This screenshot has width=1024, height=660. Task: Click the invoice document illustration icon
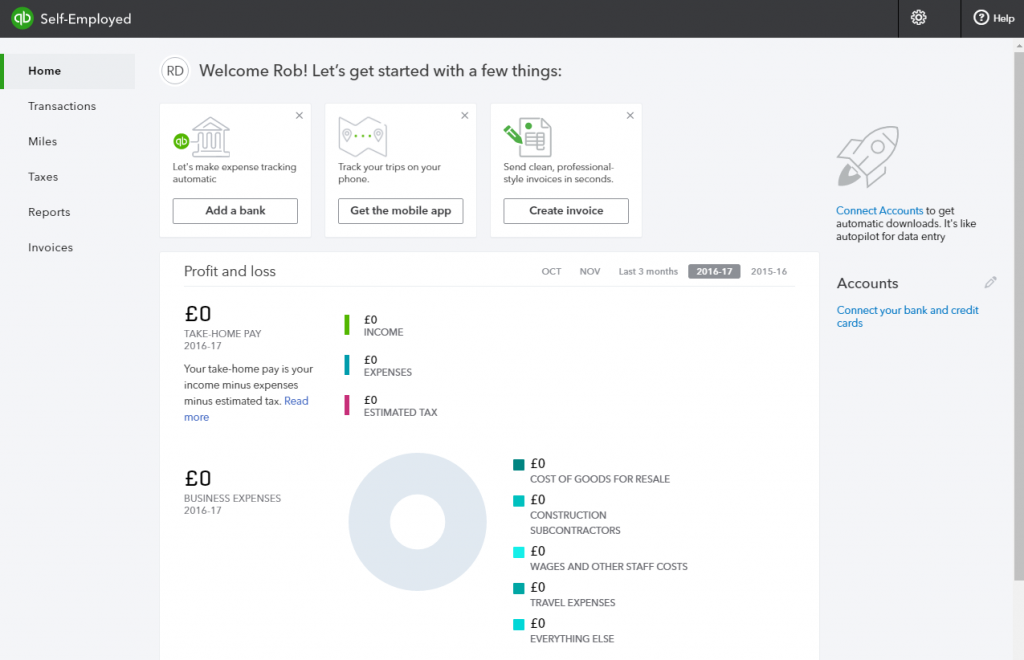tap(528, 137)
